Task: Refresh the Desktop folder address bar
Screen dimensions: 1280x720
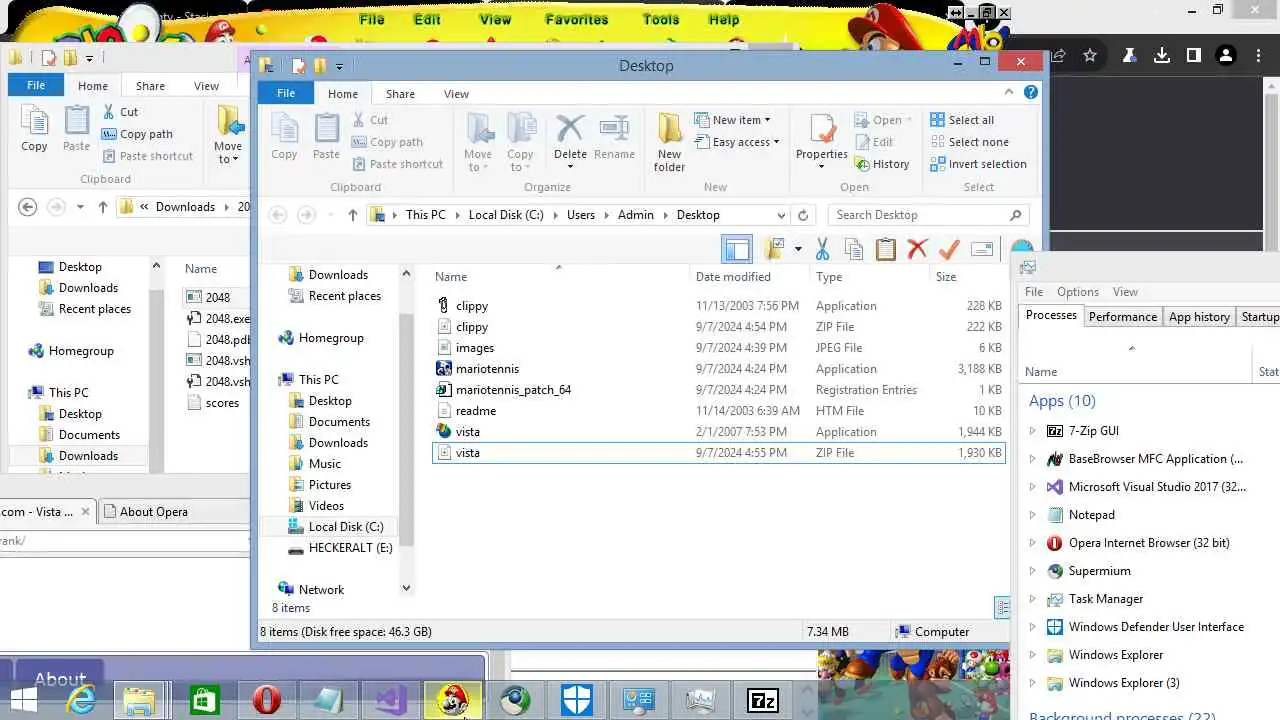Action: pos(802,215)
